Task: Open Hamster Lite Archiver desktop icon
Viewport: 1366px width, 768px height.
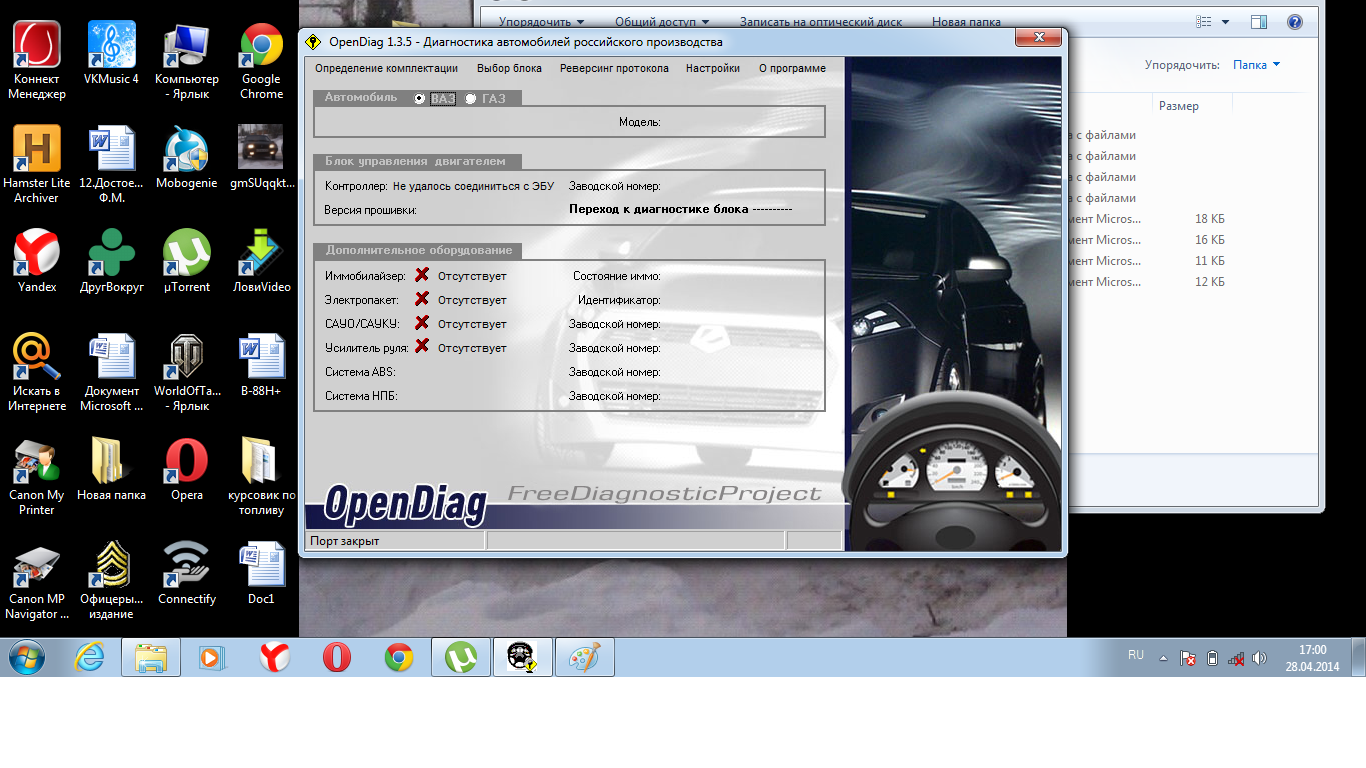Action: tap(37, 165)
